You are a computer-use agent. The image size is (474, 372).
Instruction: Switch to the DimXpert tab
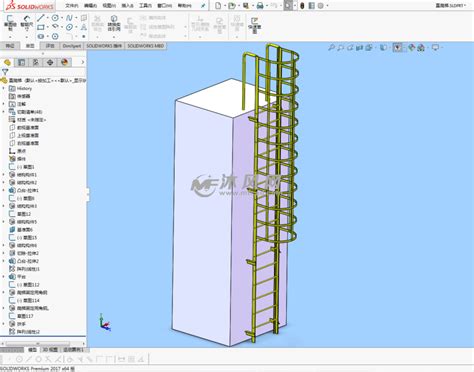(x=72, y=46)
